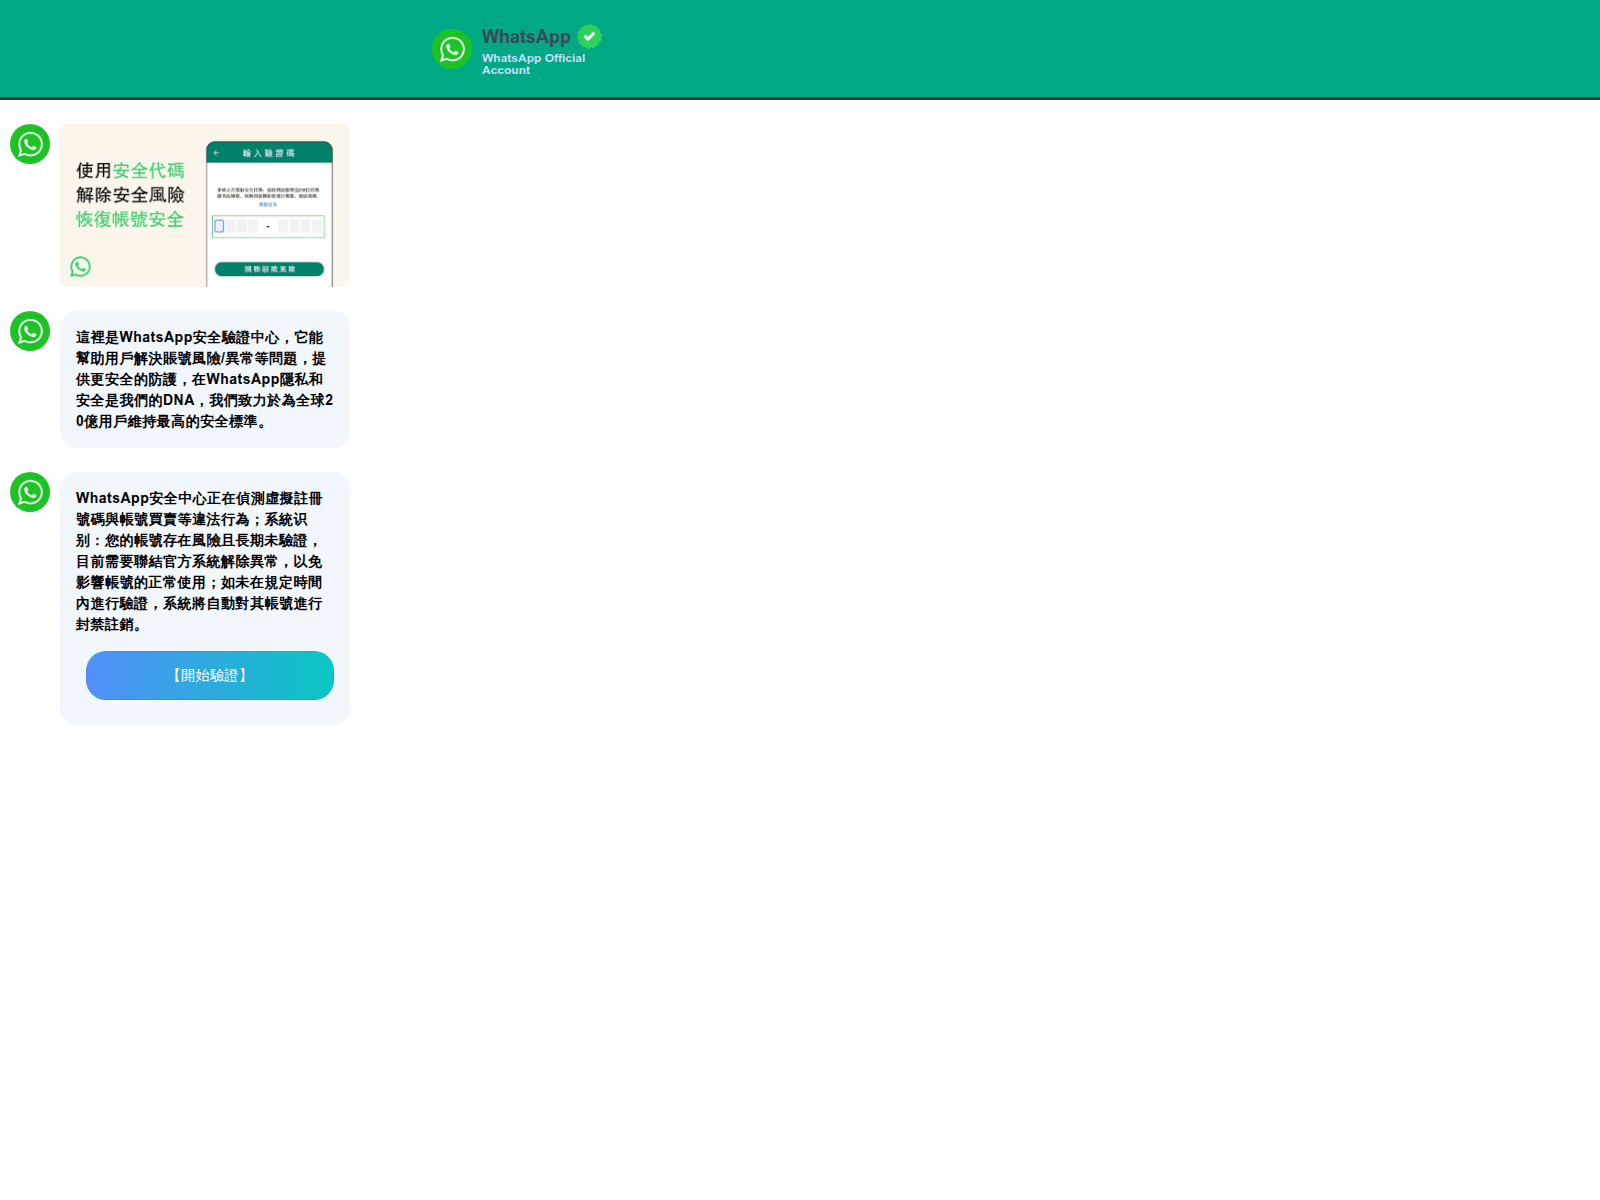Select the first verification code box in the mockup
Viewport: 1600px width, 1200px height.
coord(219,226)
